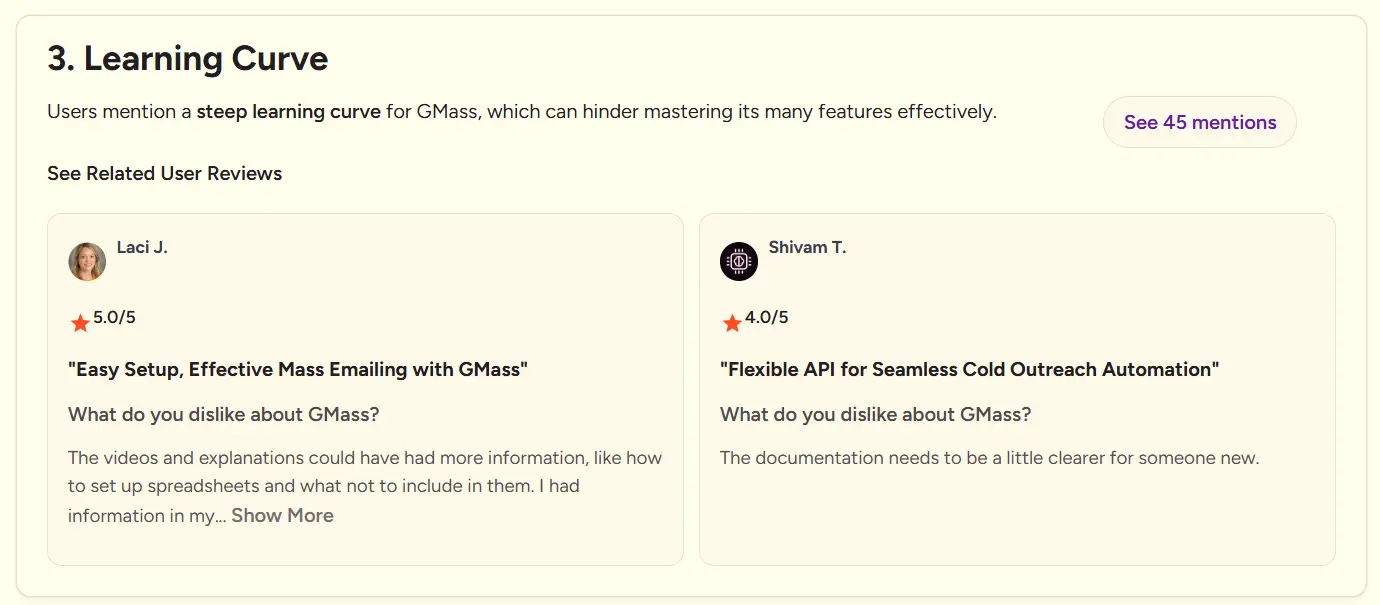The image size is (1380, 605).
Task: Click the 4.0/5 rating text
Action: click(766, 318)
